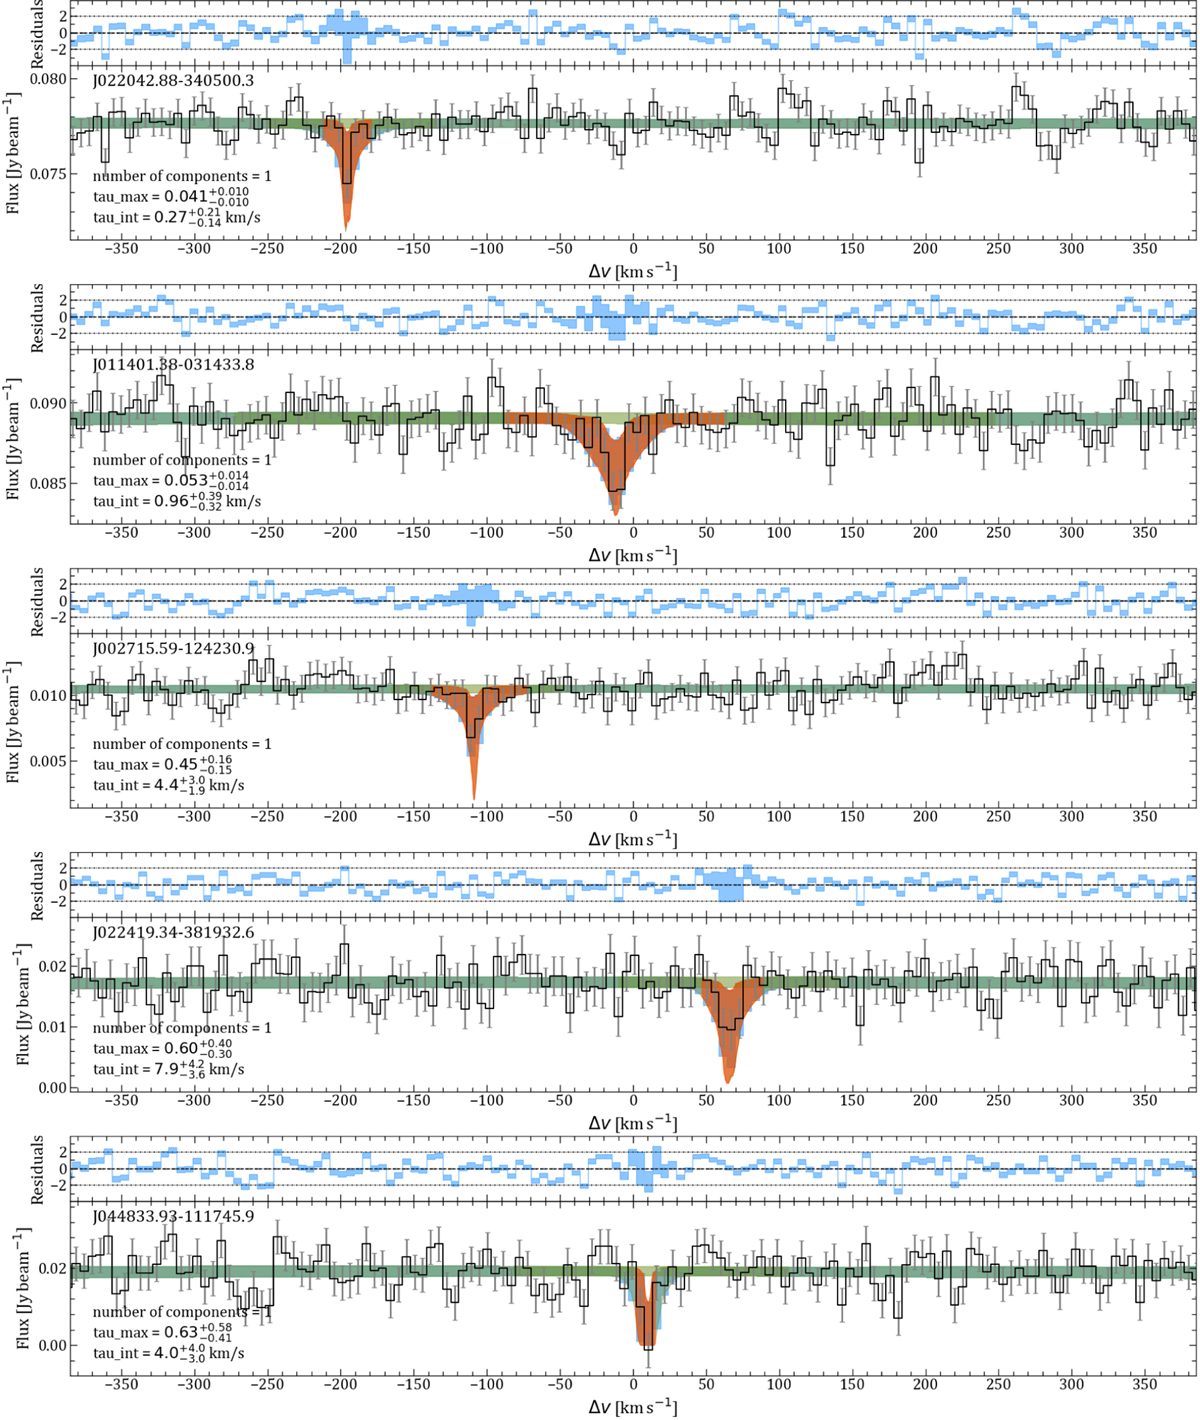Click the Δv axis label under the bottom panel

632,1407
